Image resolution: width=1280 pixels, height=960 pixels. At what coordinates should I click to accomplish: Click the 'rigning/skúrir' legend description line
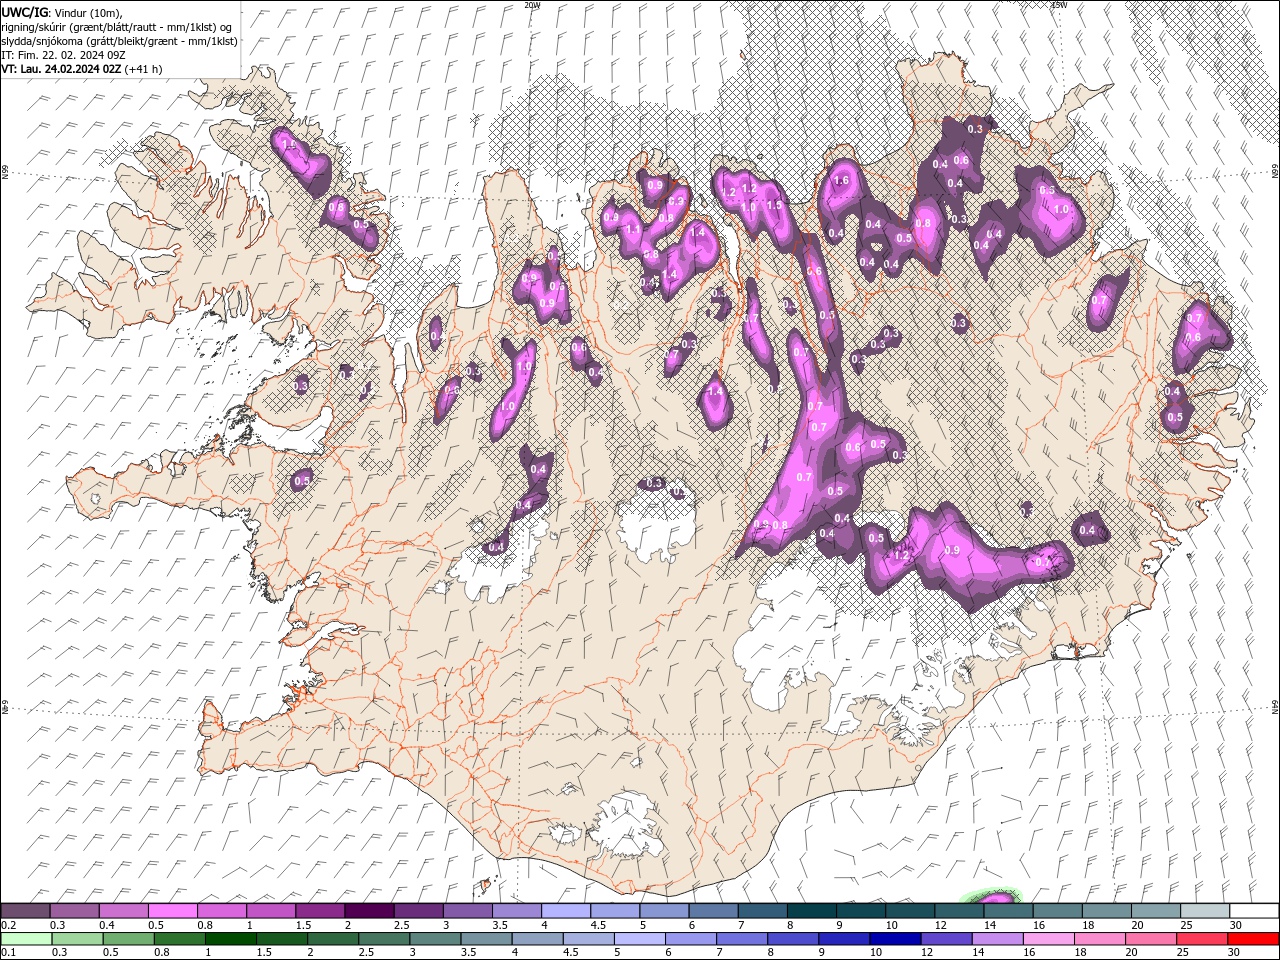[118, 27]
